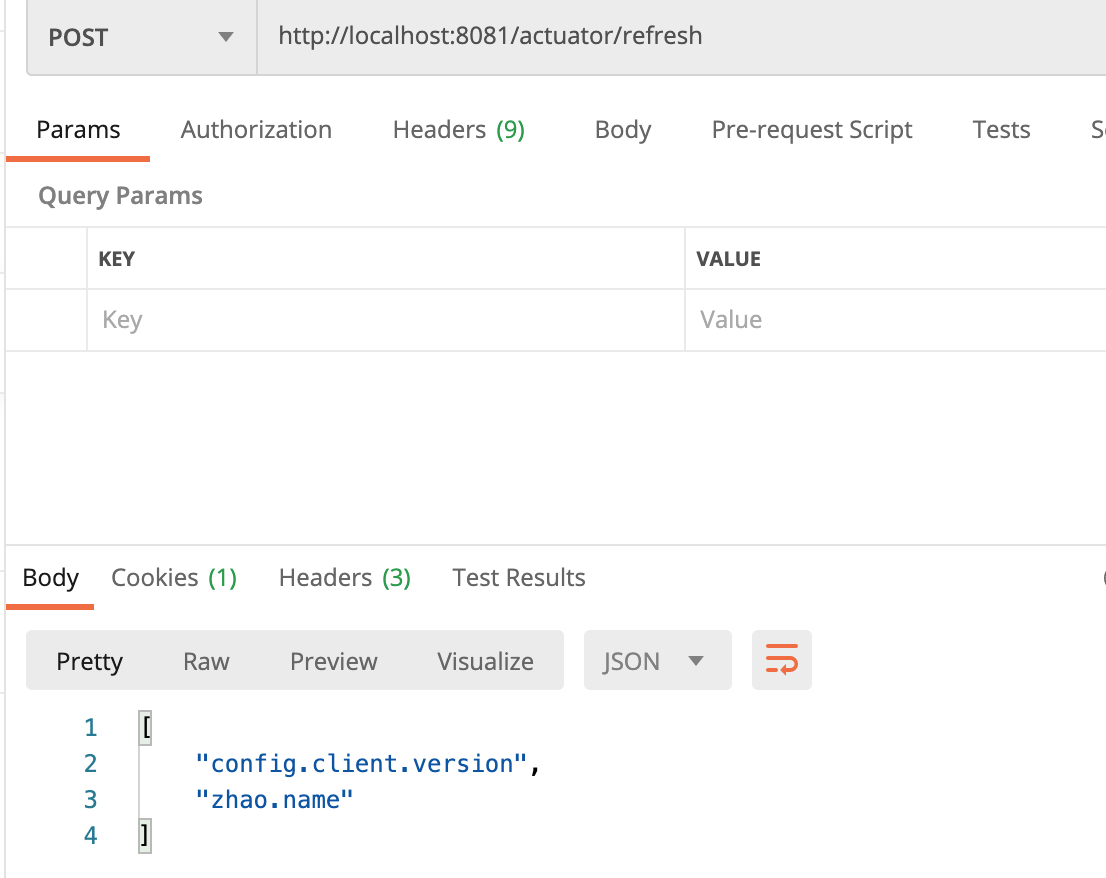The width and height of the screenshot is (1106, 878).
Task: Open the response Headers (3) tab
Action: pos(344,578)
